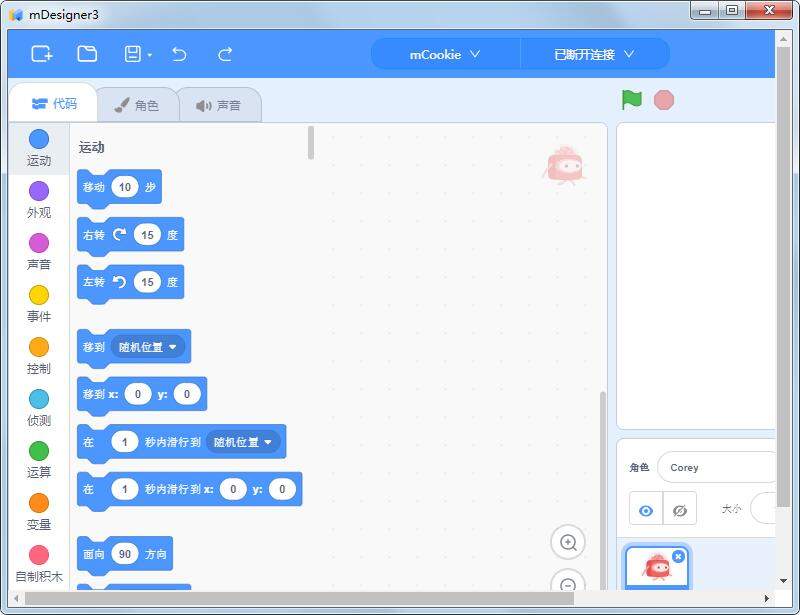Screen dimensions: 800x615
Task: Zoom in on the code area
Action: point(568,542)
